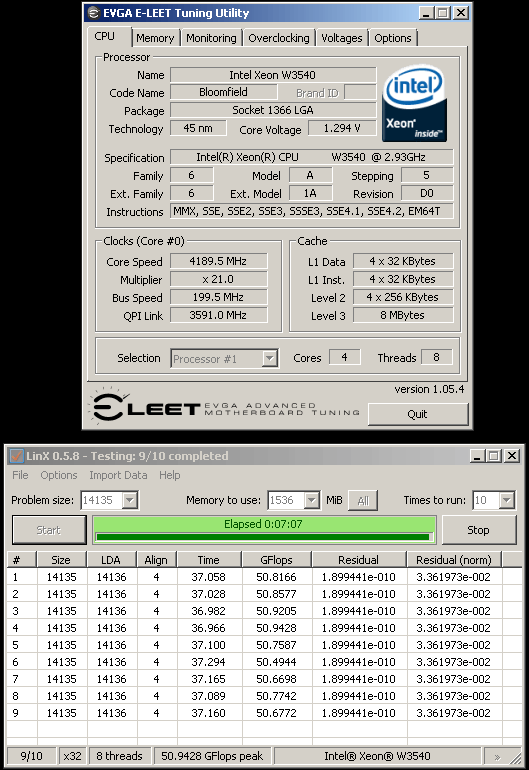529x770 pixels.
Task: Click the Package field Socket 1366 LGA
Action: [x=273, y=110]
